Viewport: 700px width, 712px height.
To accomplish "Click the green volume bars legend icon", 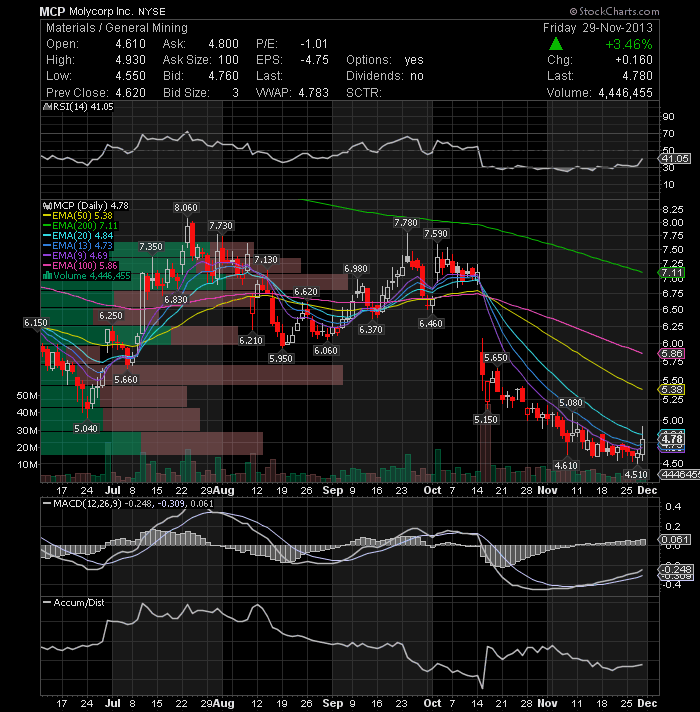I will tap(47, 276).
